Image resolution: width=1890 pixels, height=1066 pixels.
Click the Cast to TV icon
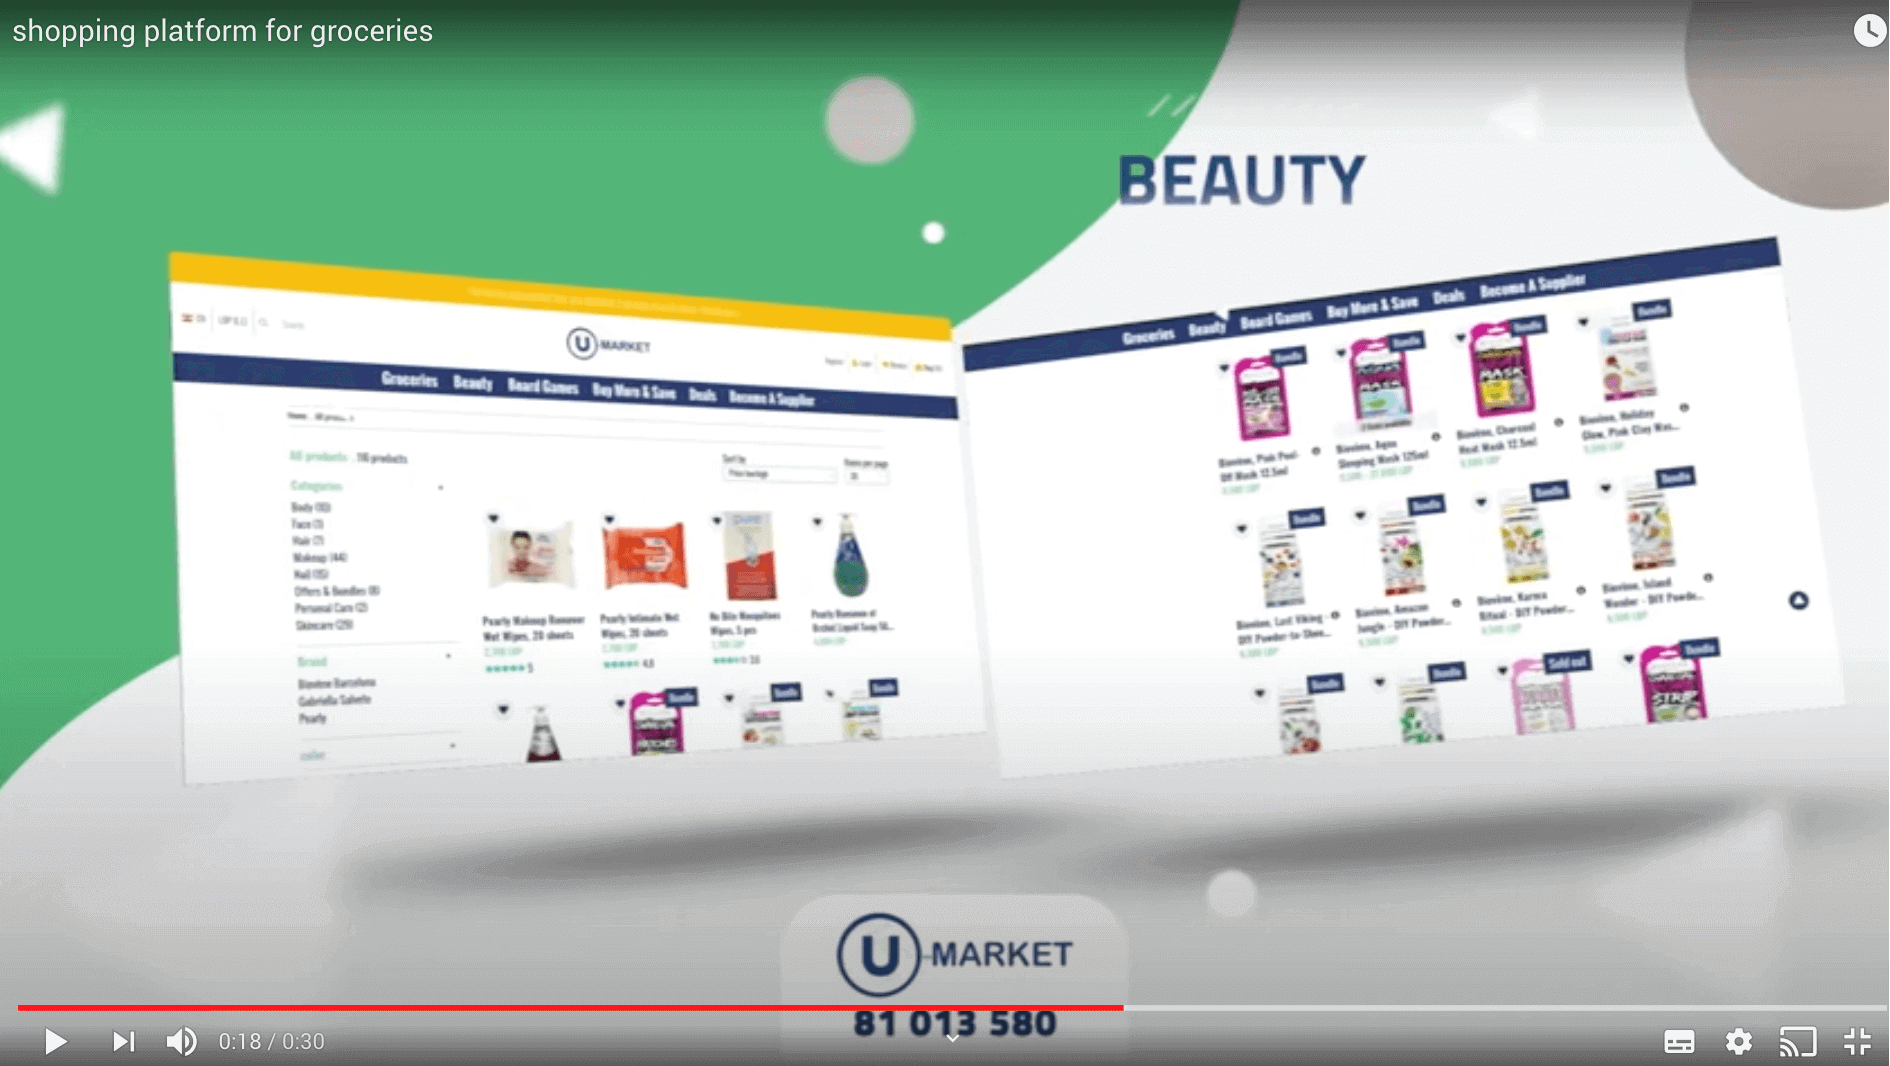tap(1797, 1041)
